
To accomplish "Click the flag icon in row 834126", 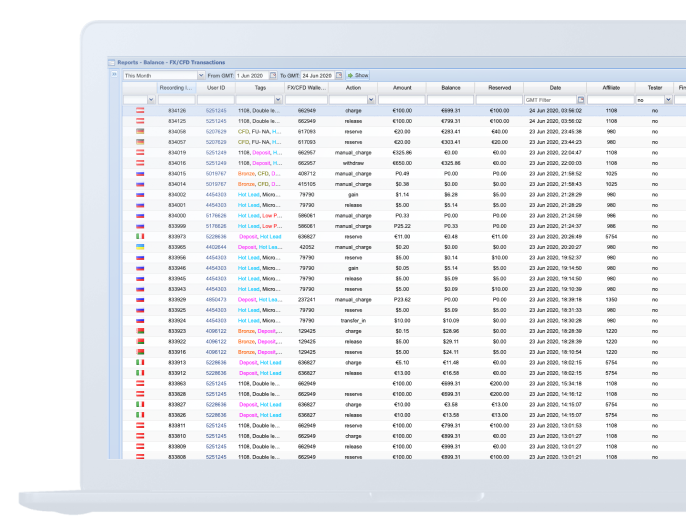I will pos(140,110).
